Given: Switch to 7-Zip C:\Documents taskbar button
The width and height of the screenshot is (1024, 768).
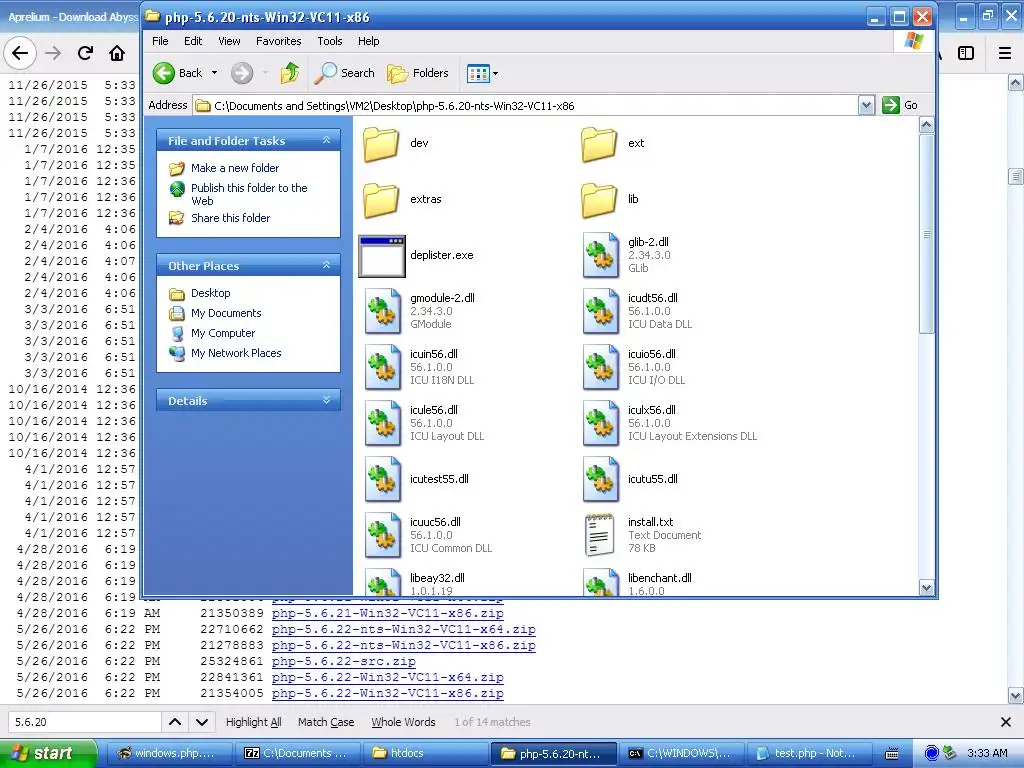Looking at the screenshot, I should click(x=298, y=754).
